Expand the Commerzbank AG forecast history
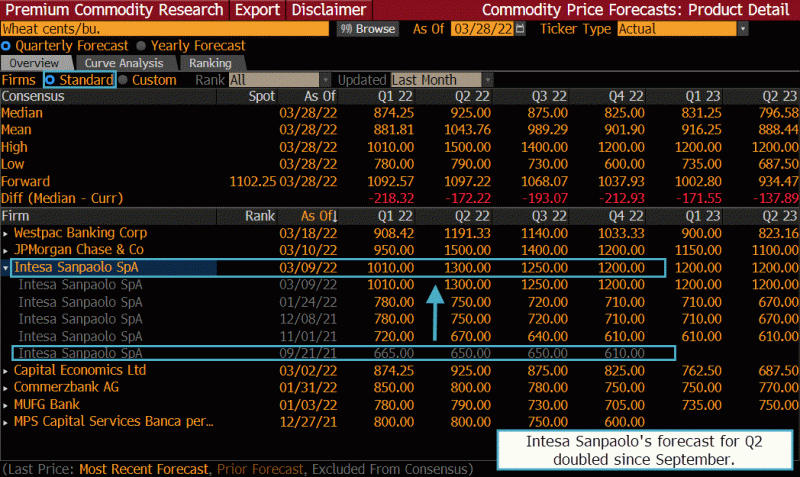800x477 pixels. click(x=6, y=387)
